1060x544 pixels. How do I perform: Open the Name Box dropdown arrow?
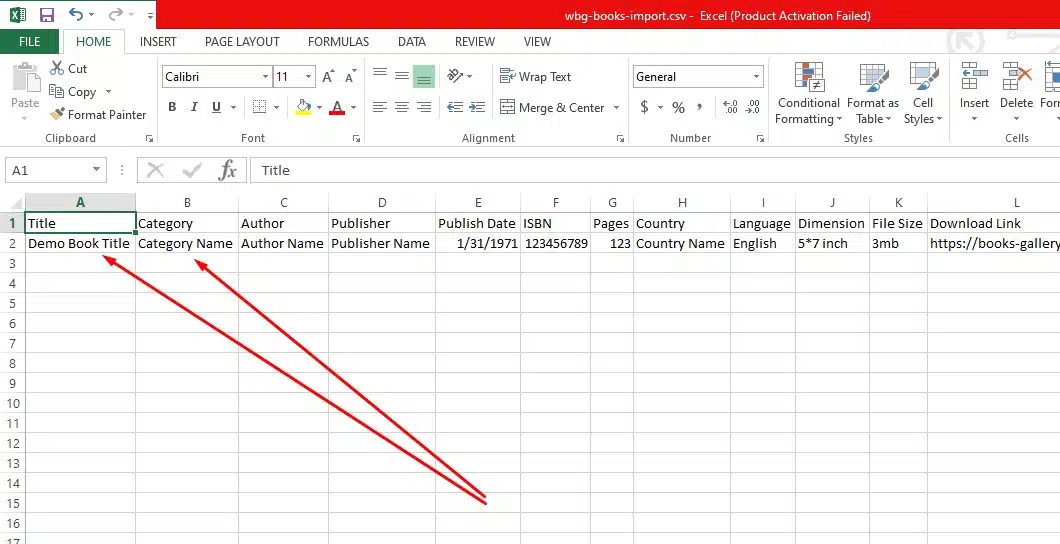(96, 170)
